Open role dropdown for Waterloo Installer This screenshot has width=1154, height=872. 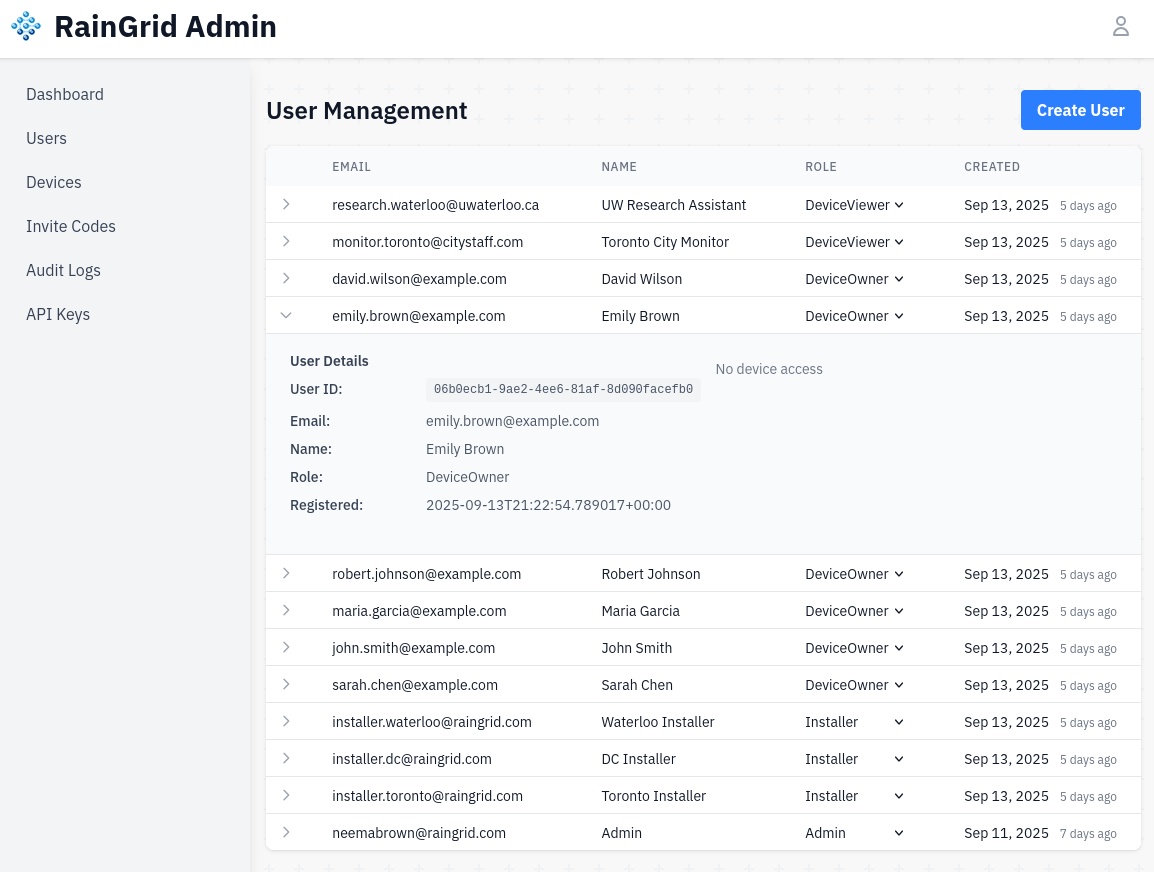[854, 722]
